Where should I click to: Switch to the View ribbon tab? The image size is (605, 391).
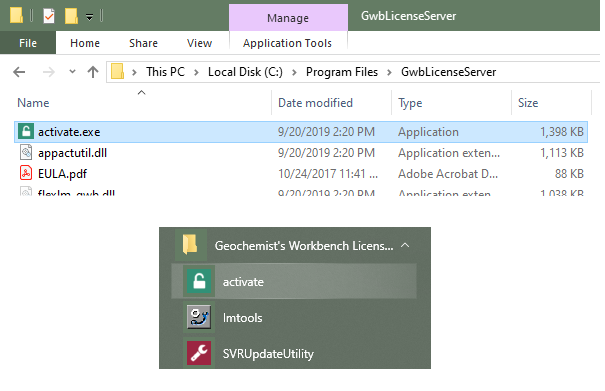point(199,43)
